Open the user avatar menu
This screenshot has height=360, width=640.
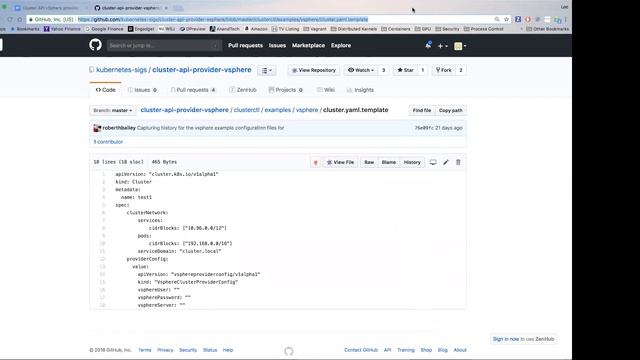click(x=460, y=46)
